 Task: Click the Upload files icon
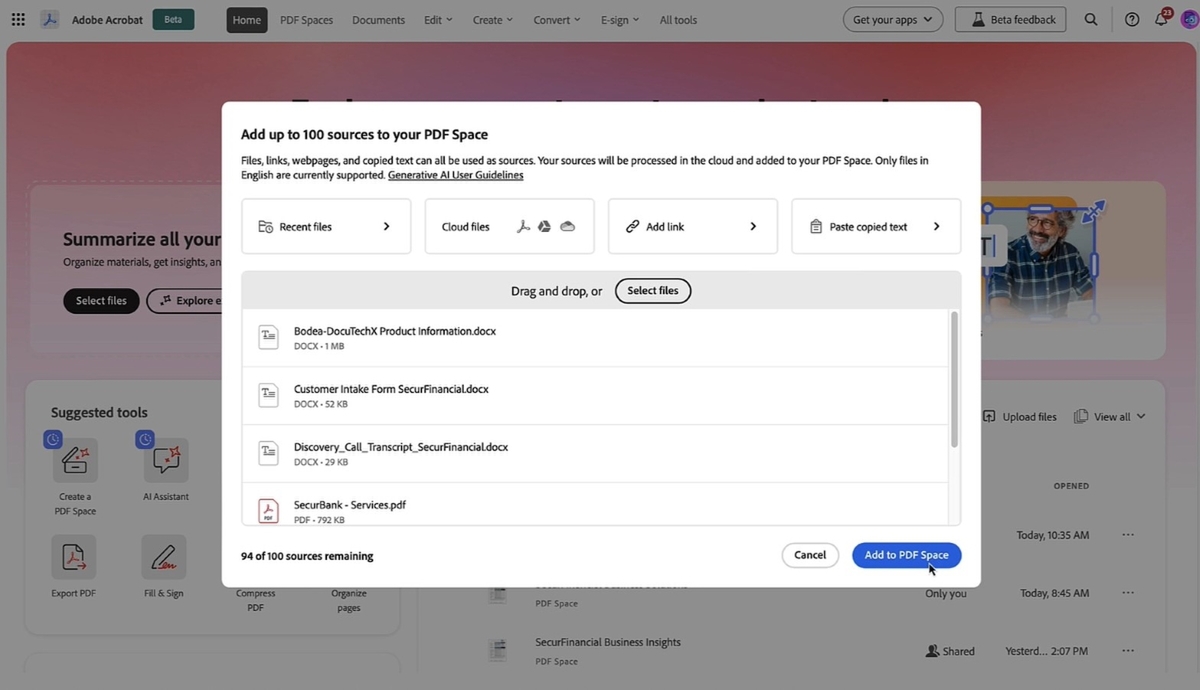989,416
